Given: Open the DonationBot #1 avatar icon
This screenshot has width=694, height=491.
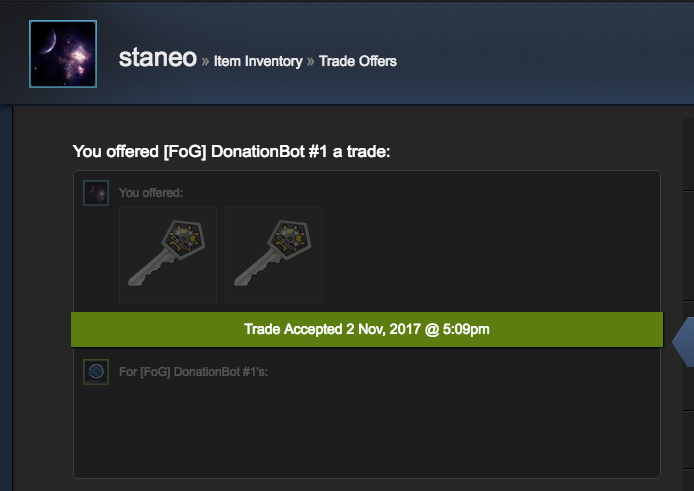Looking at the screenshot, I should [96, 372].
